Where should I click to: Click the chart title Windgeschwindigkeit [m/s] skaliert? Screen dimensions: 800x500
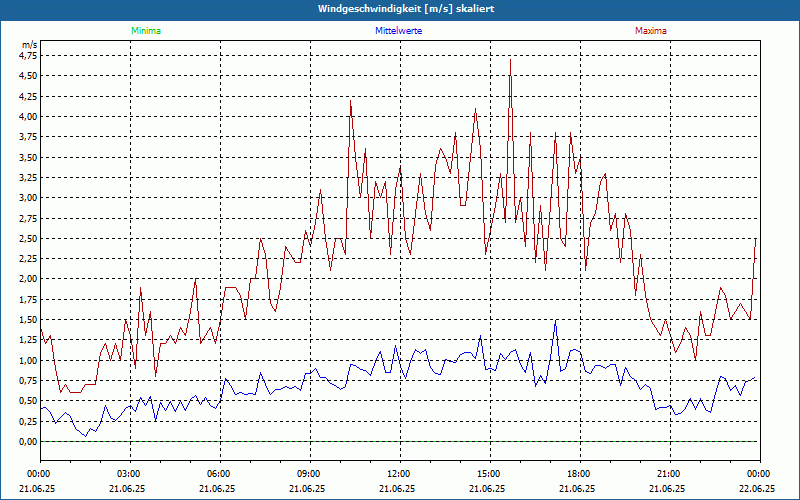tap(406, 9)
